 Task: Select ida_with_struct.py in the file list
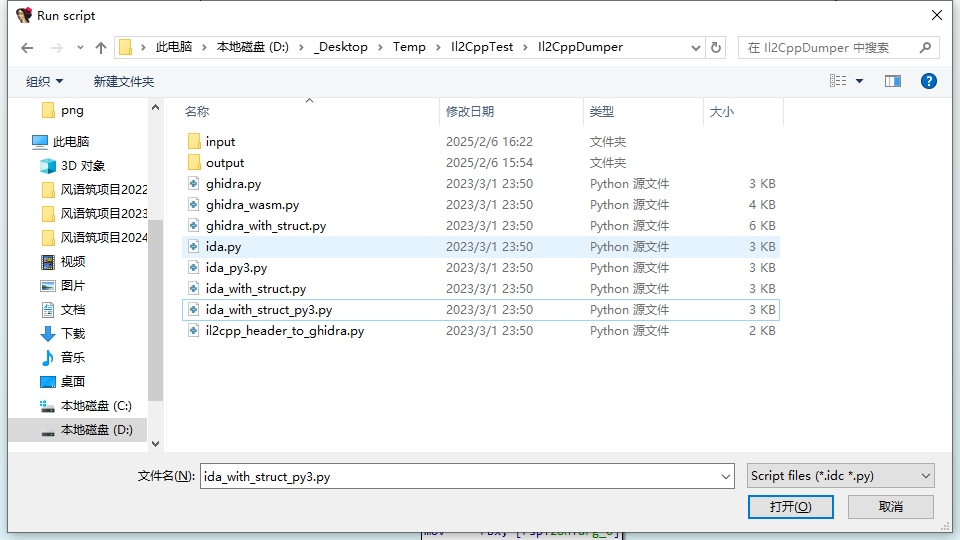point(256,289)
